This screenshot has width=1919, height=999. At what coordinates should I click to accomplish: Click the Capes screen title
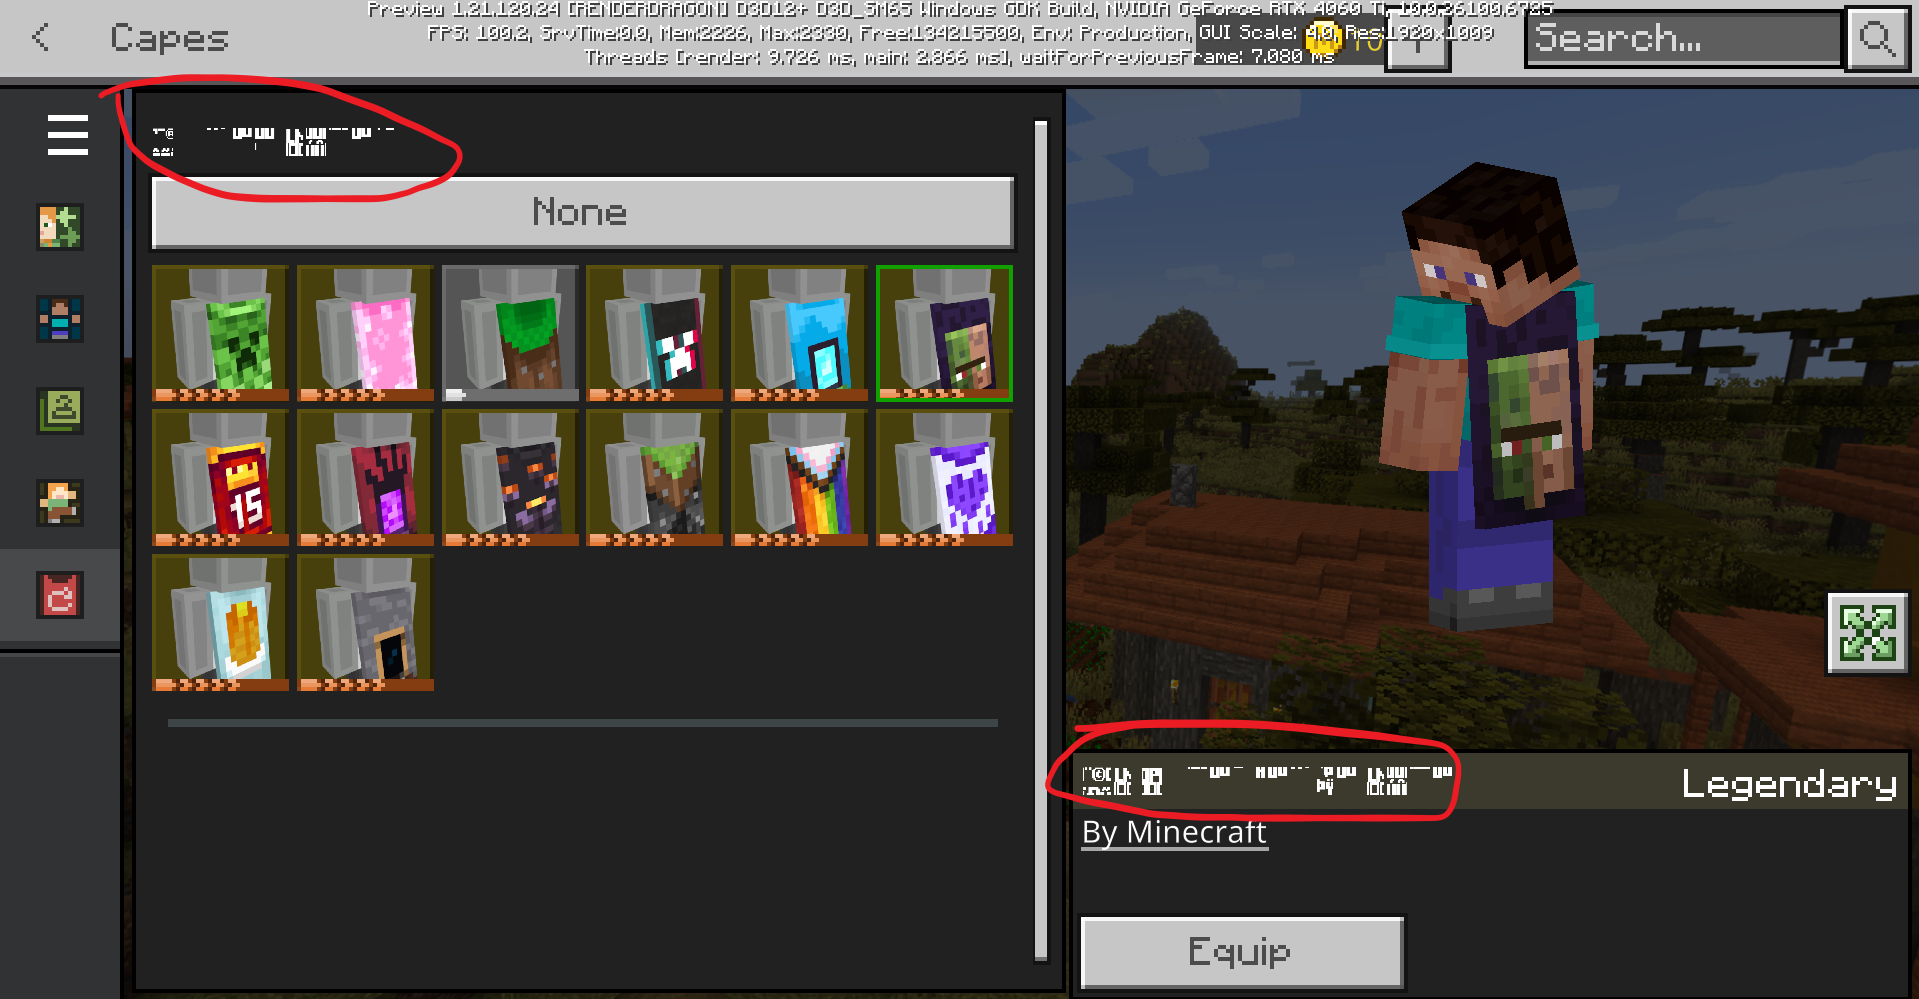pyautogui.click(x=169, y=39)
